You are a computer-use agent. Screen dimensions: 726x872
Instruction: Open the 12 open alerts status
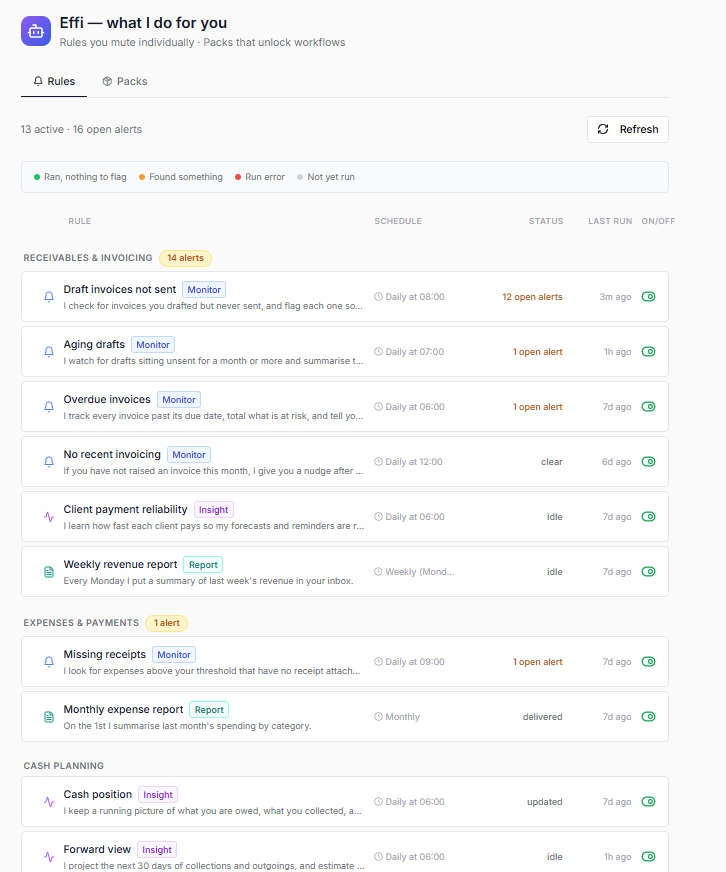(532, 297)
